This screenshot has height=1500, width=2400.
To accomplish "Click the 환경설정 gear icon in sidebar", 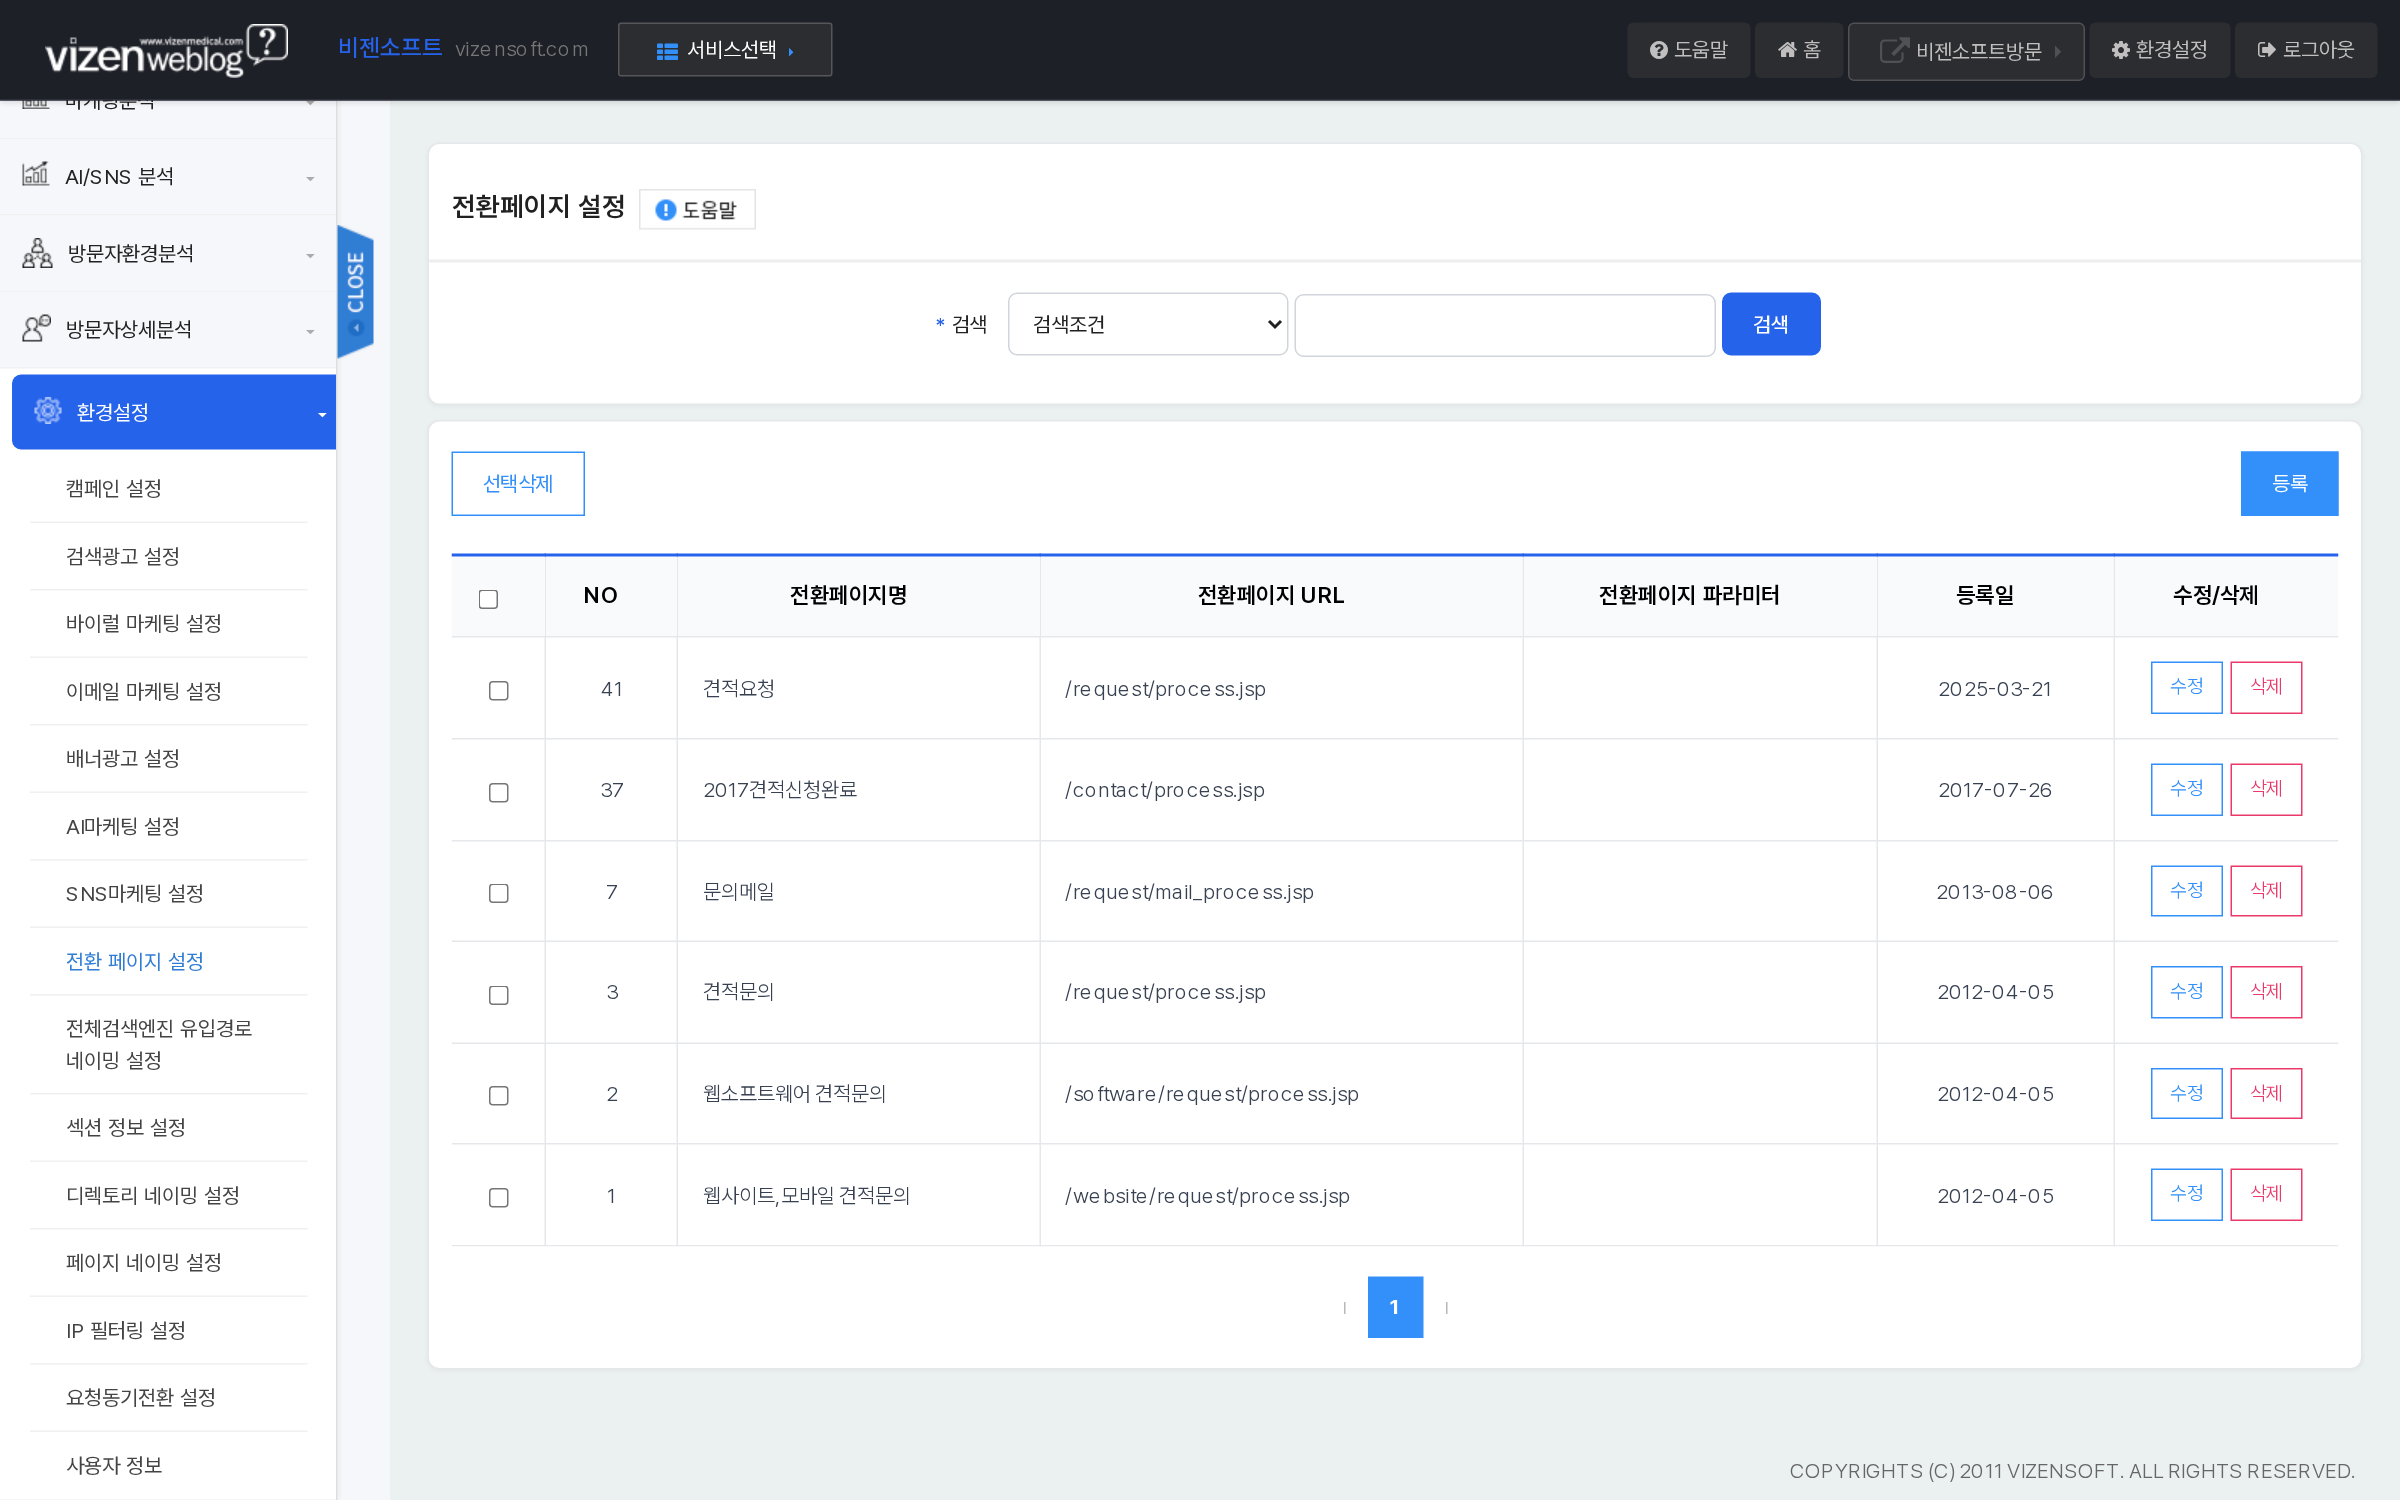I will 47,411.
